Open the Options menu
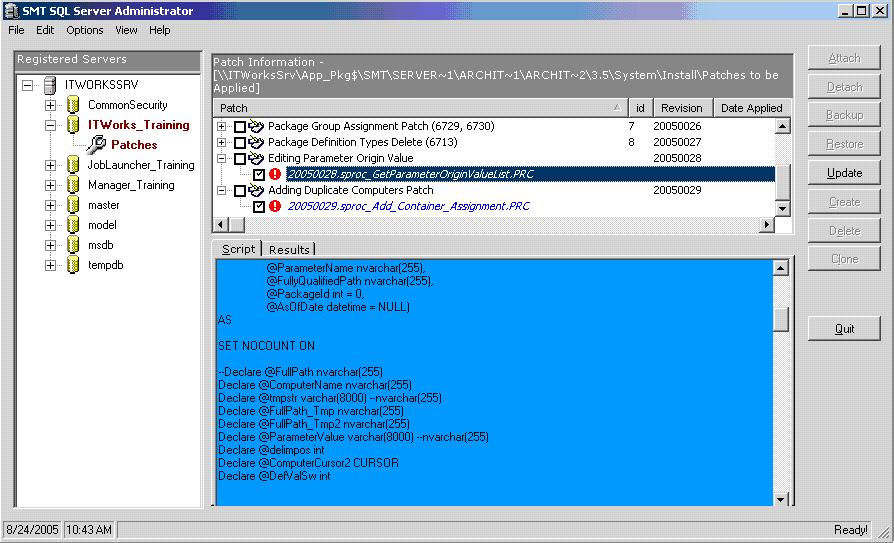 [85, 30]
